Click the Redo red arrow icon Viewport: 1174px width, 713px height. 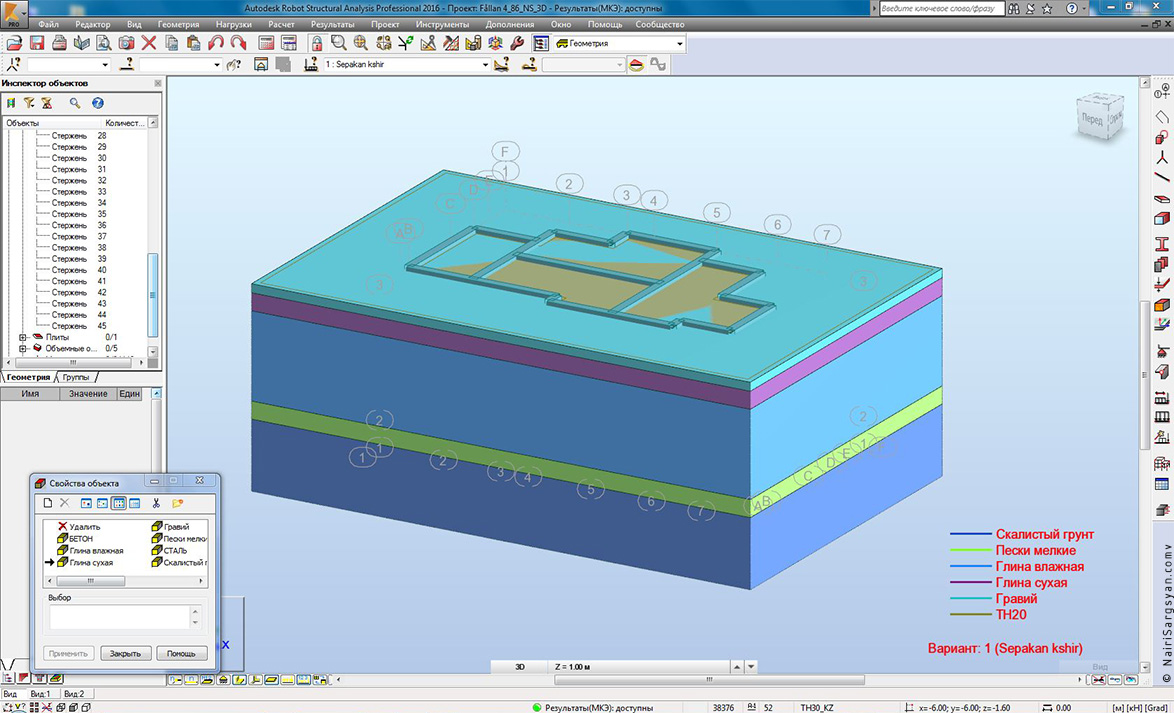coord(239,43)
